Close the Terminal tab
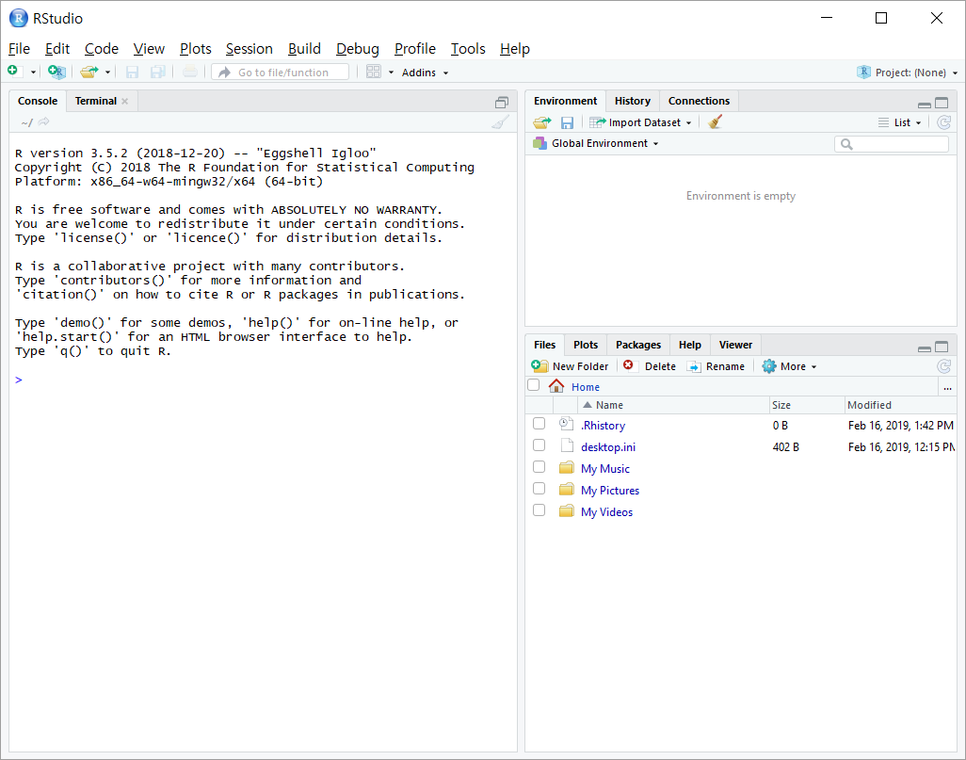The image size is (966, 760). click(125, 102)
